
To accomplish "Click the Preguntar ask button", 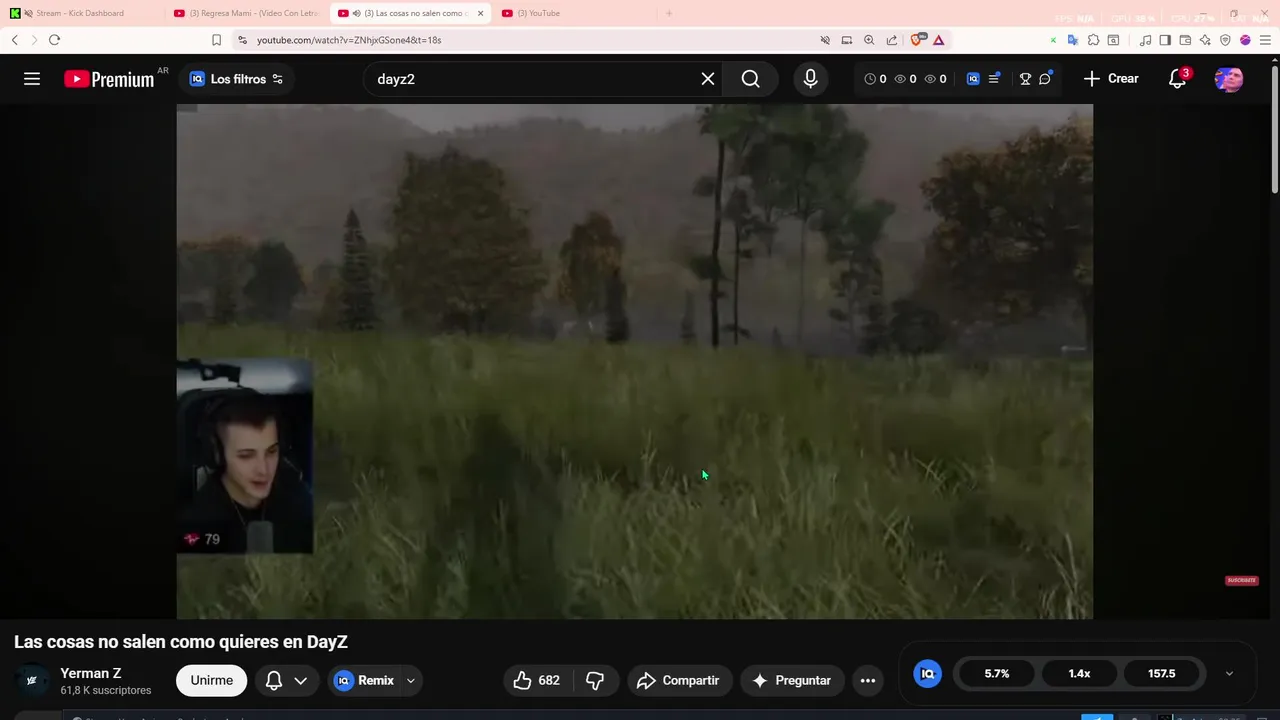I will 792,680.
